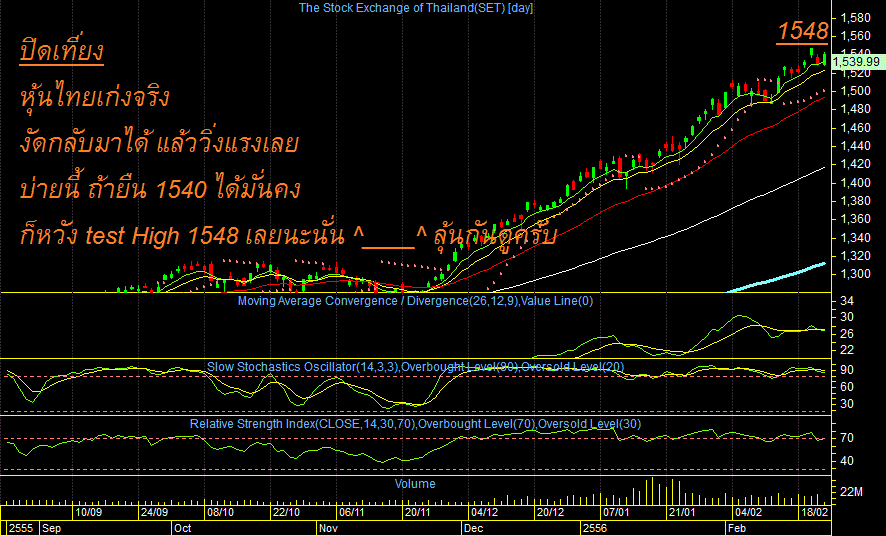Click the Oct month label
Screen dimensions: 886x536
[x=183, y=528]
